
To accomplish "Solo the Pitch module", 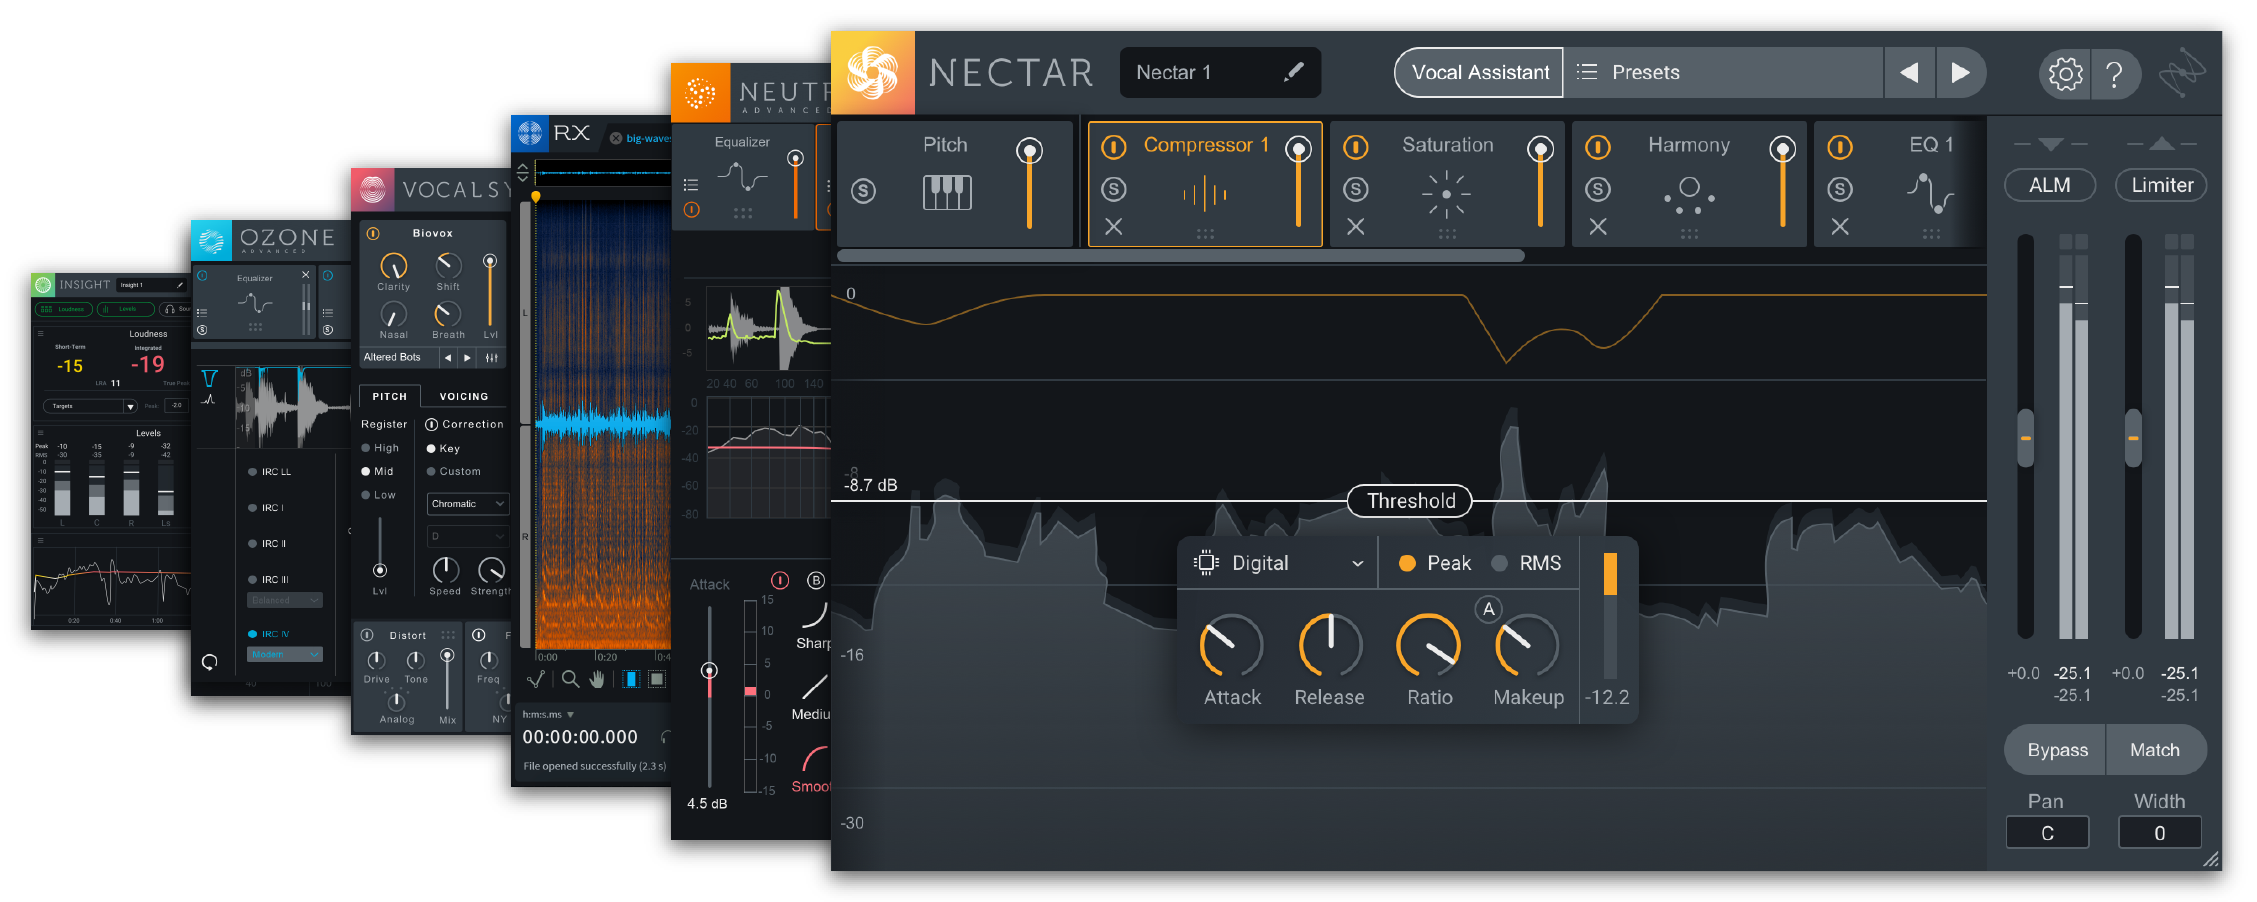I will (864, 191).
